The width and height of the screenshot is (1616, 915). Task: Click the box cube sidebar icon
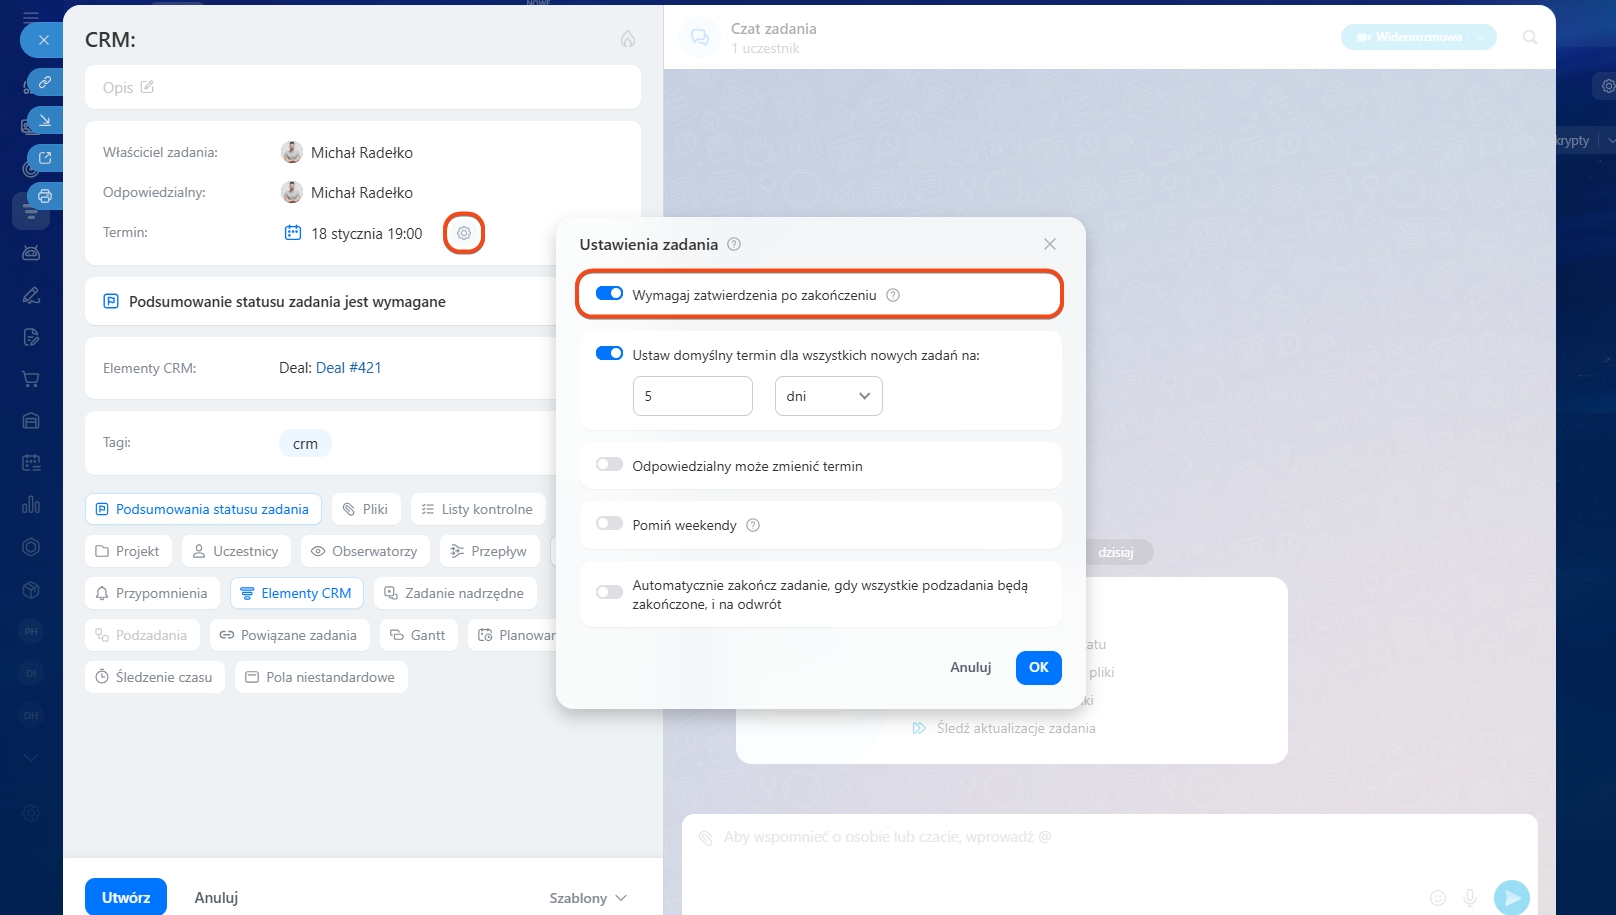31,589
